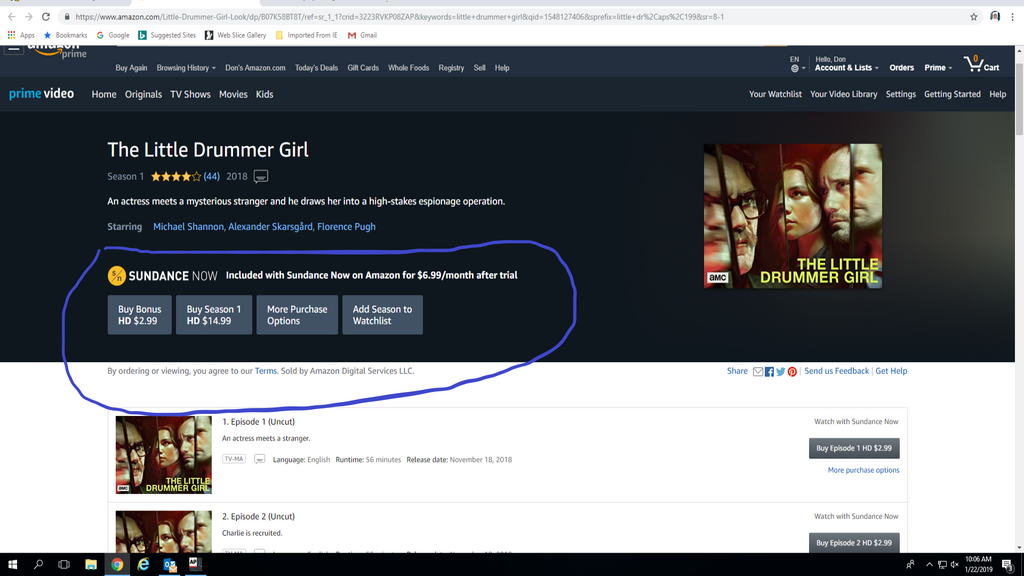This screenshot has height=576, width=1024.
Task: Open Windows taskbar search
Action: [x=38, y=564]
